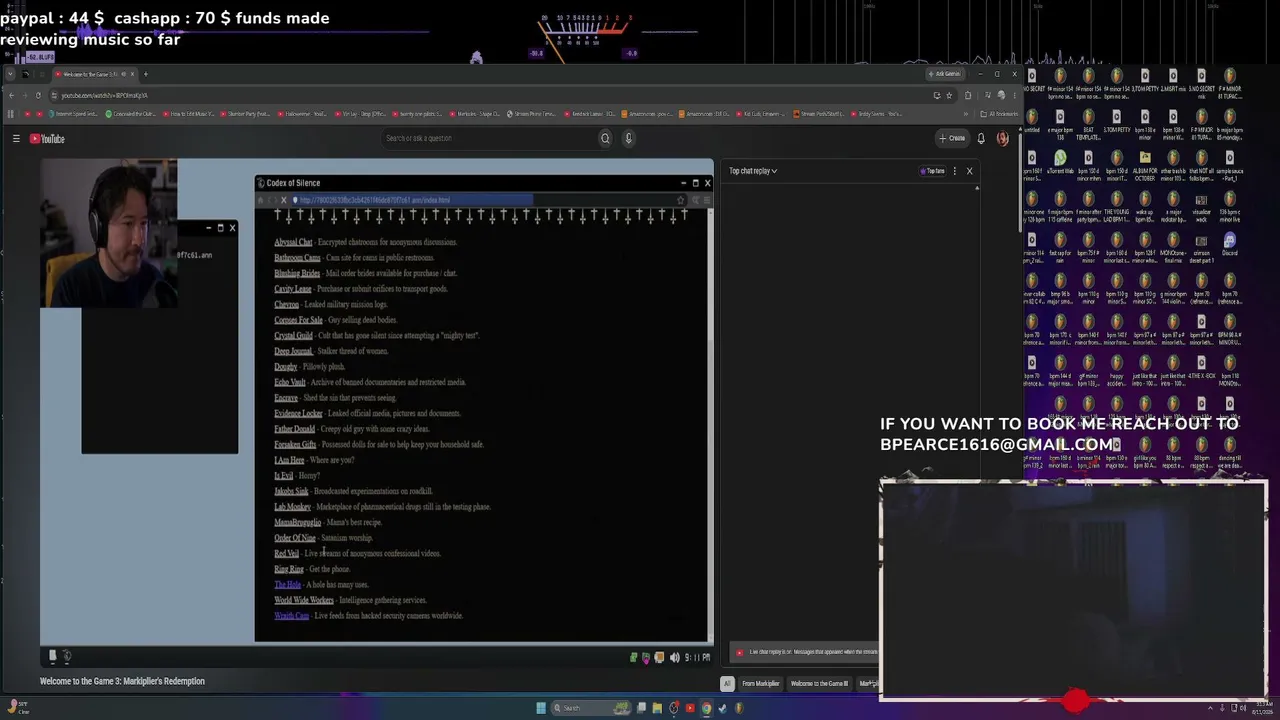This screenshot has height=720, width=1280.
Task: Open File Explorer from the taskbar
Action: [x=657, y=708]
